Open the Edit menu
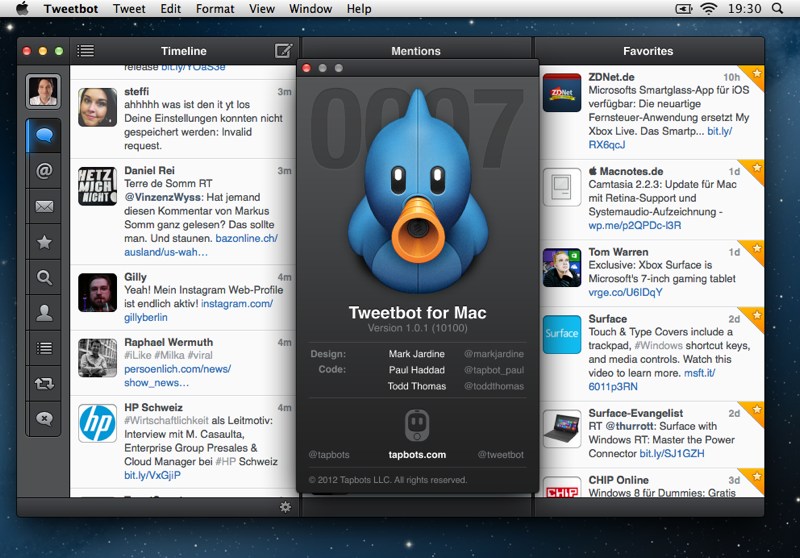800x558 pixels. pos(170,9)
